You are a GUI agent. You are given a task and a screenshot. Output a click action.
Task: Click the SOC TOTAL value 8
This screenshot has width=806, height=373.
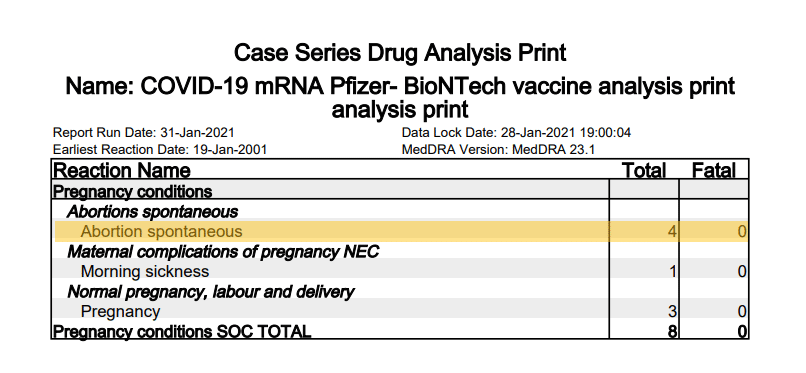(672, 331)
